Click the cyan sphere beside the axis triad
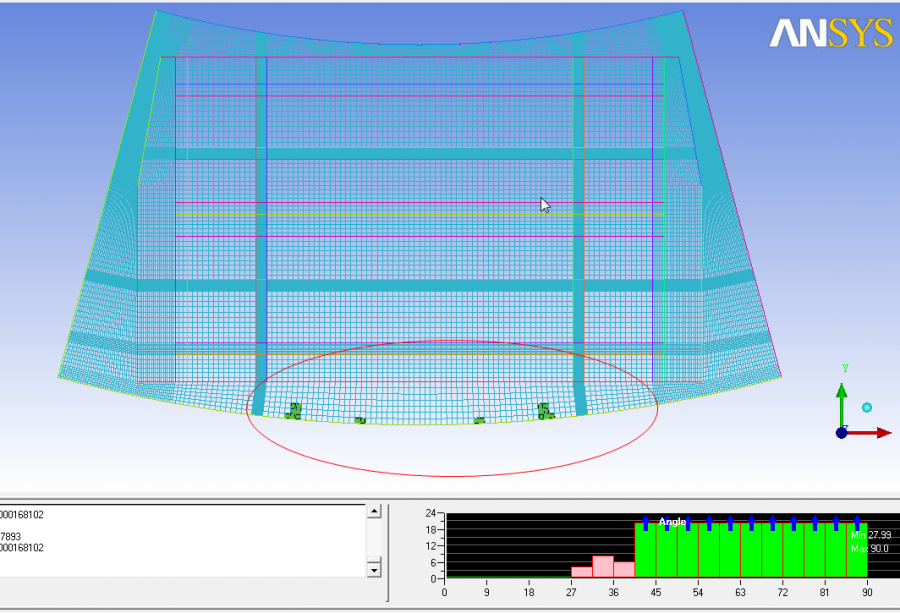The width and height of the screenshot is (900, 613). pyautogui.click(x=867, y=408)
